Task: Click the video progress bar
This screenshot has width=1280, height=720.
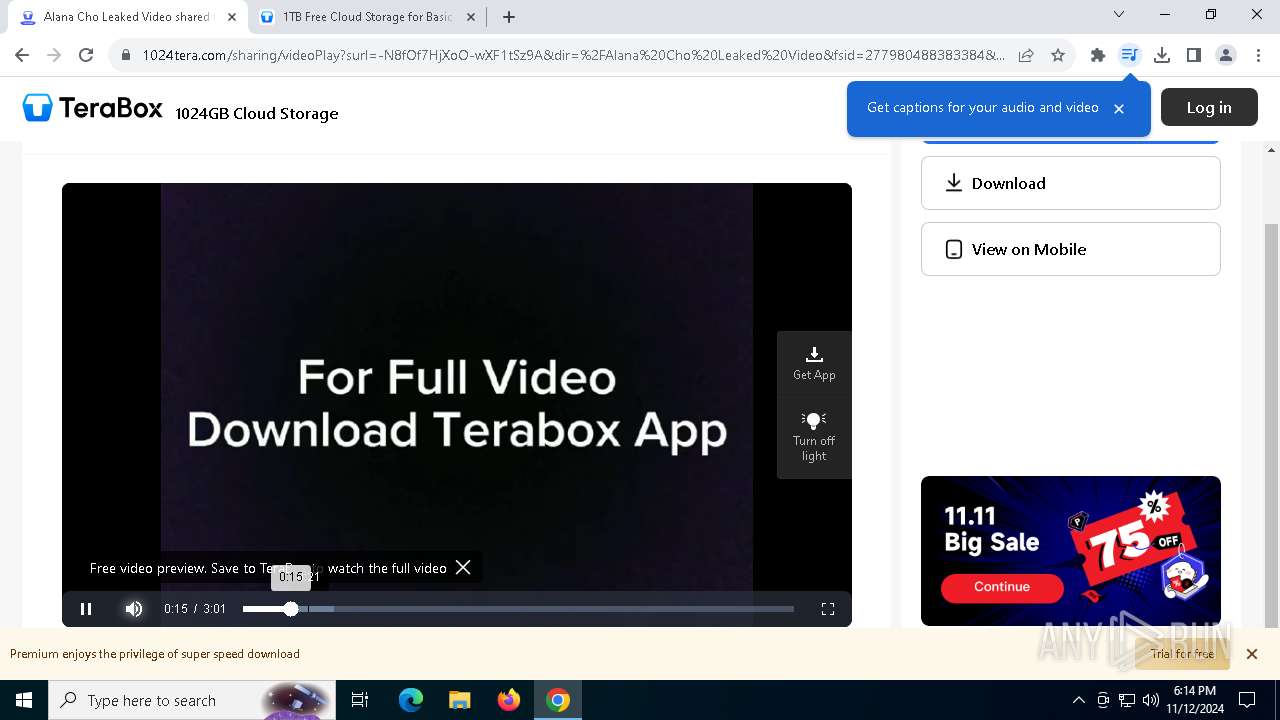Action: 518,609
